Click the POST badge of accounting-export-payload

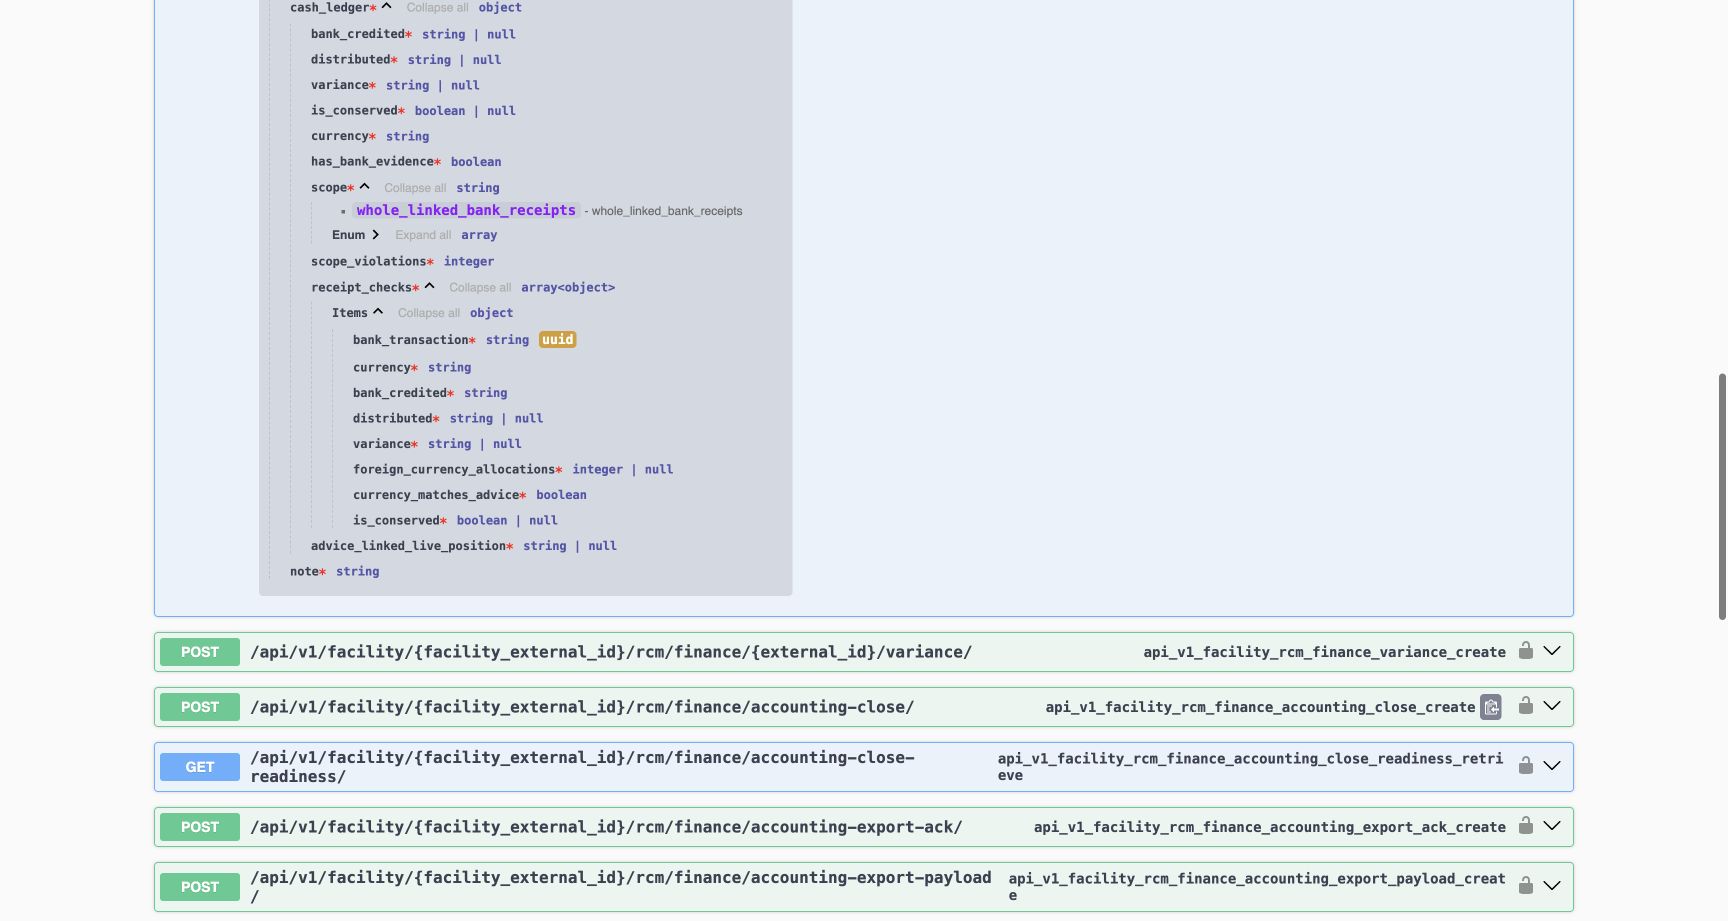[x=200, y=887]
